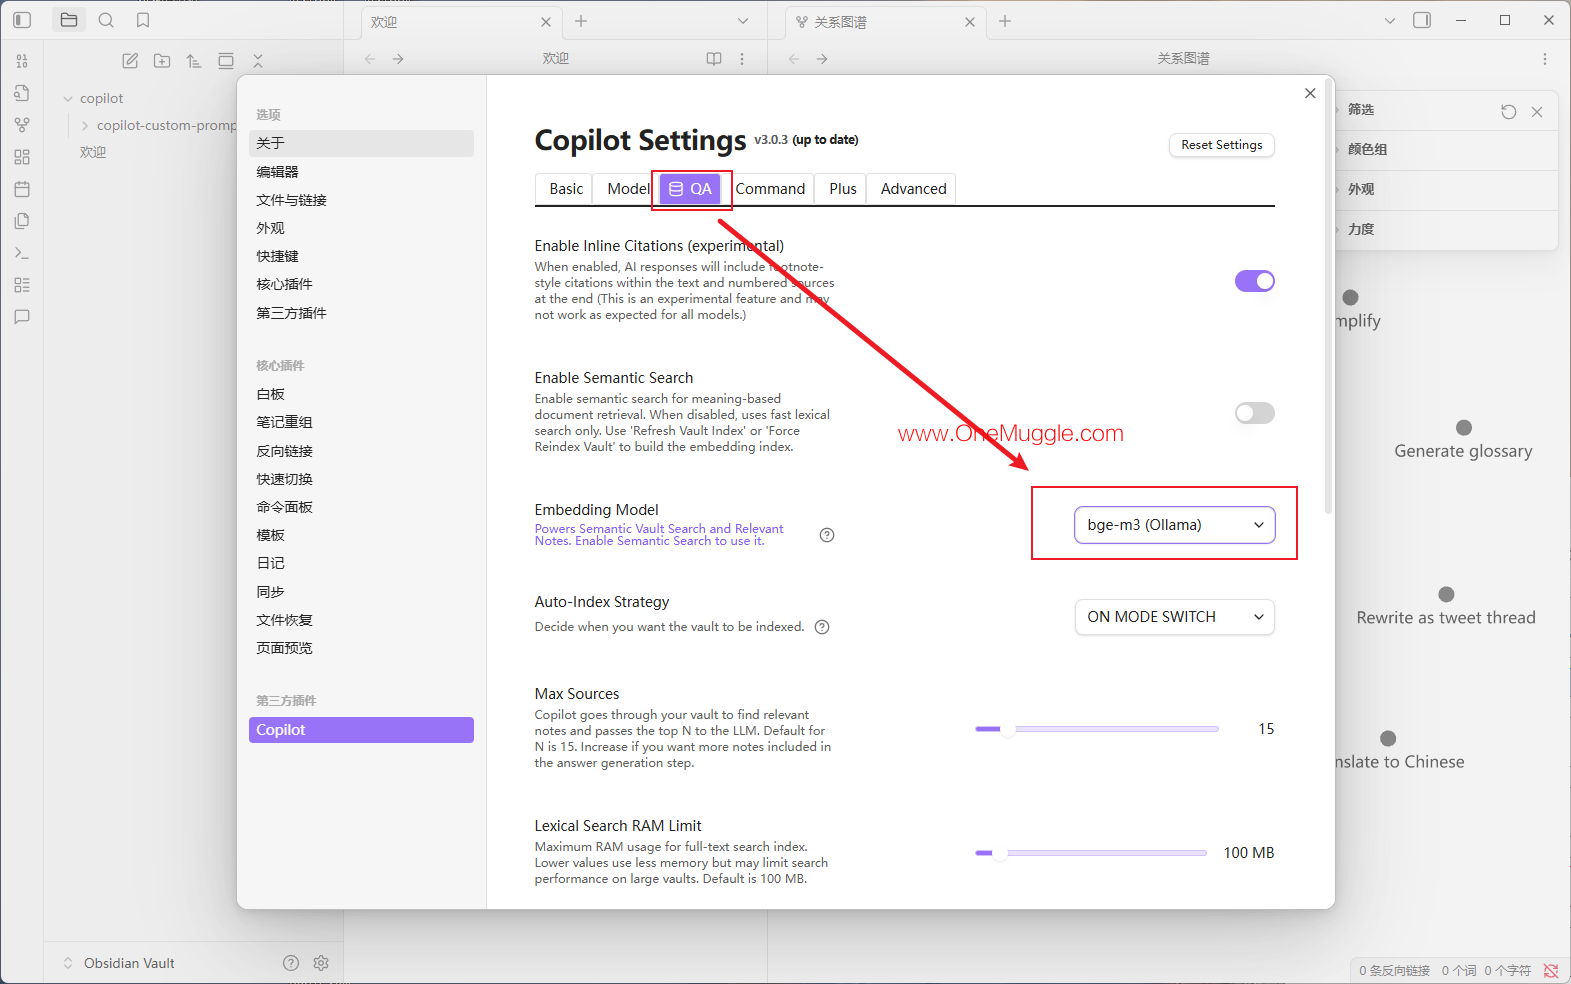1571x984 pixels.
Task: Open graph view ribbon icon
Action: pyautogui.click(x=22, y=125)
